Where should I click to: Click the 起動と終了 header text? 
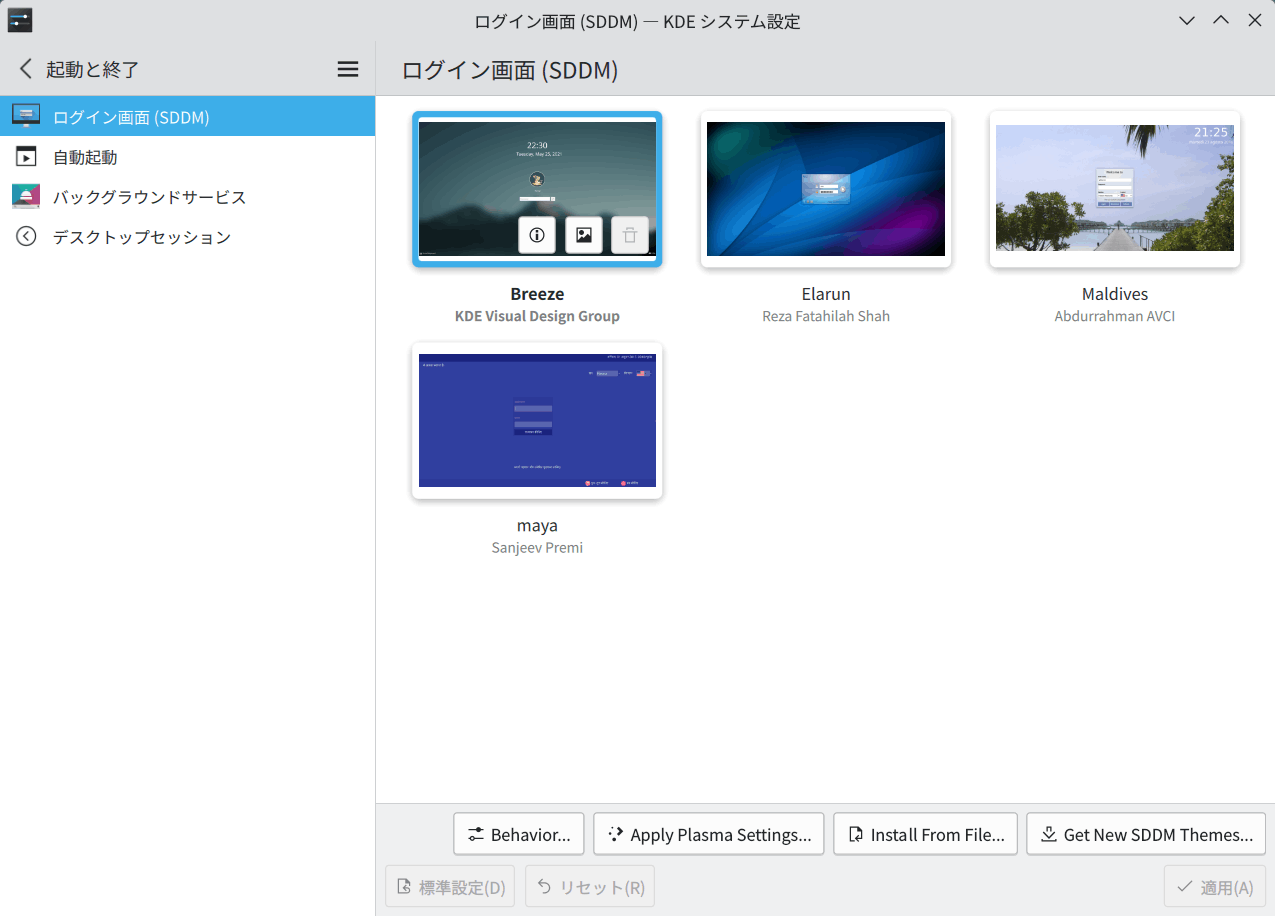[x=92, y=70]
